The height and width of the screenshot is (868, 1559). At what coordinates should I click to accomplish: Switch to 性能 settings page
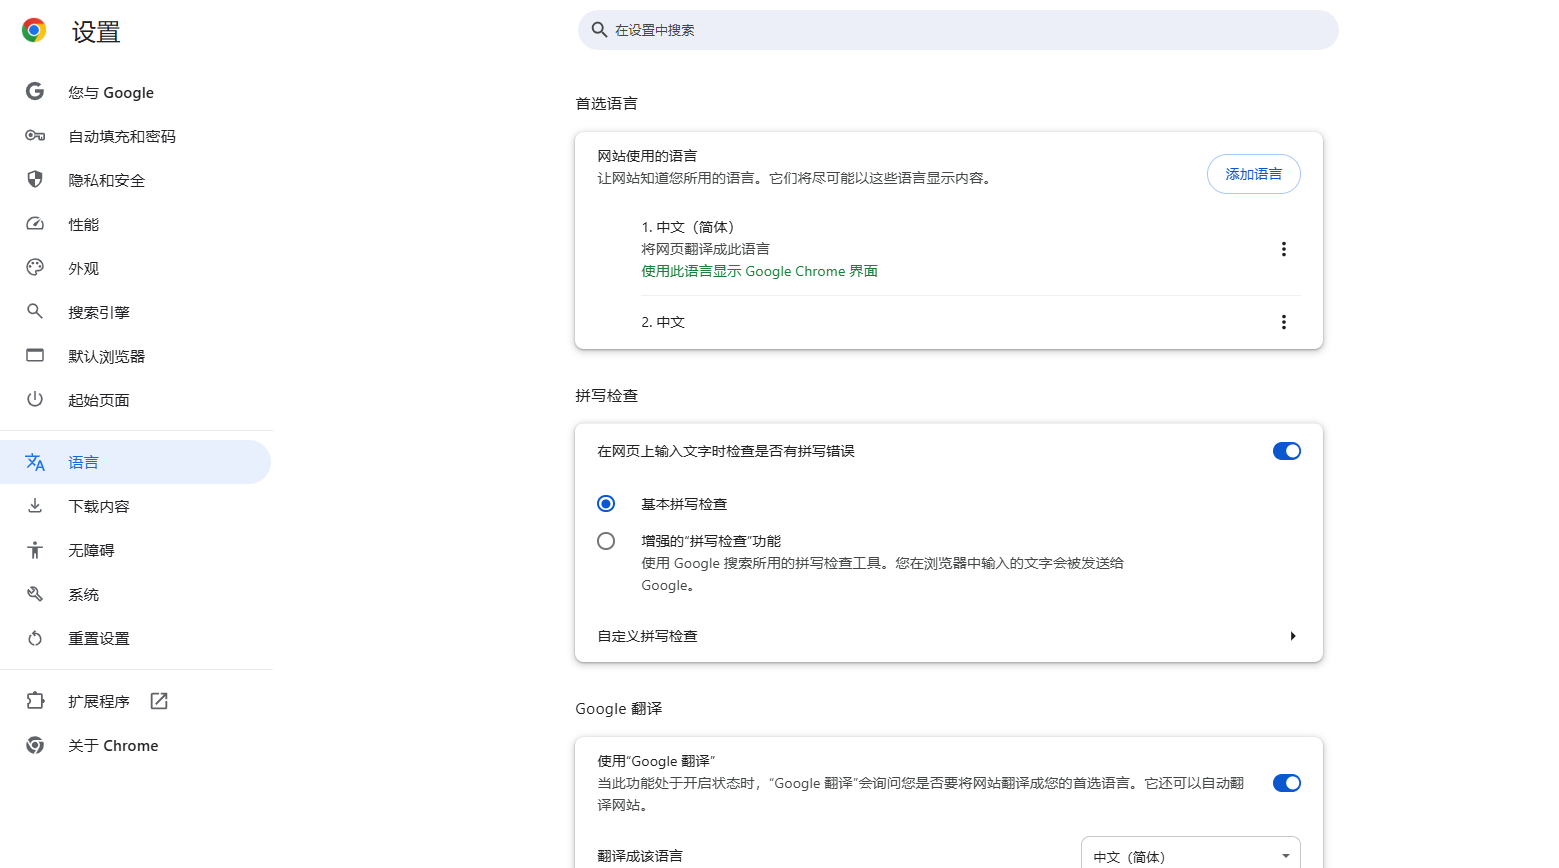point(135,224)
